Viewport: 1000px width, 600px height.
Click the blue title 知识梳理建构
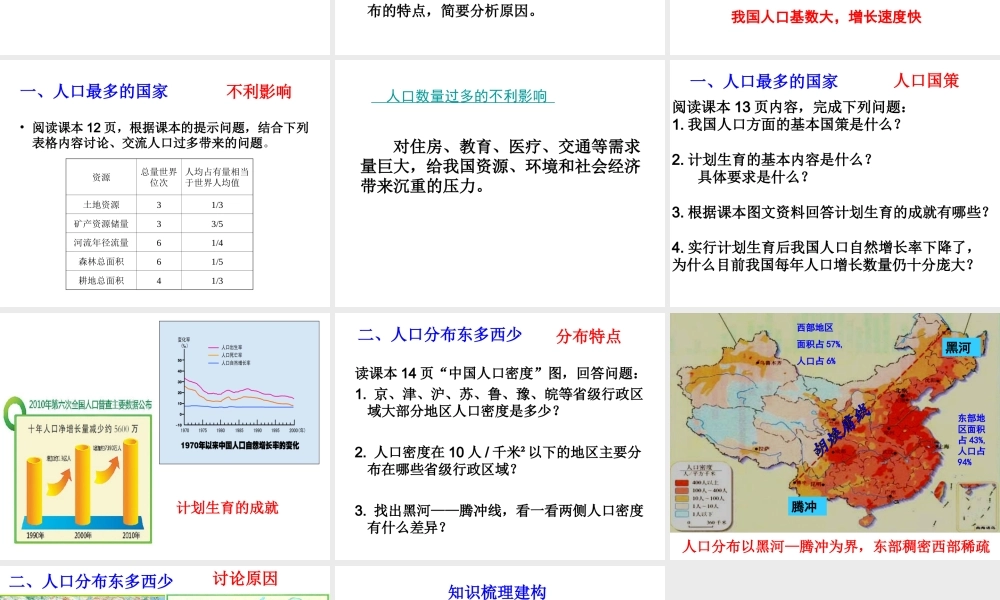pos(497,592)
